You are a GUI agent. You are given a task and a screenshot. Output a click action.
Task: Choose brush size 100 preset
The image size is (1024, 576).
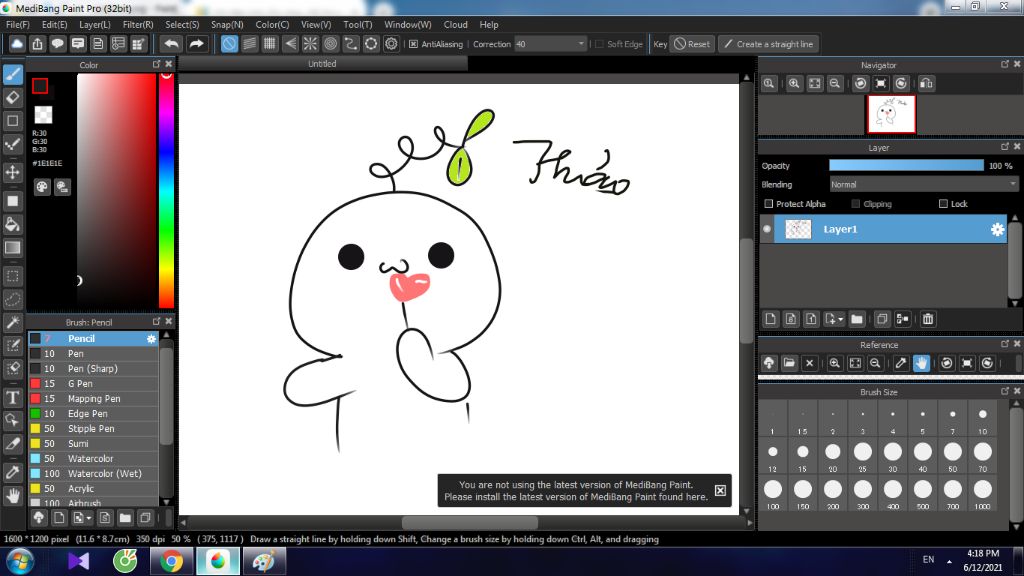[773, 493]
